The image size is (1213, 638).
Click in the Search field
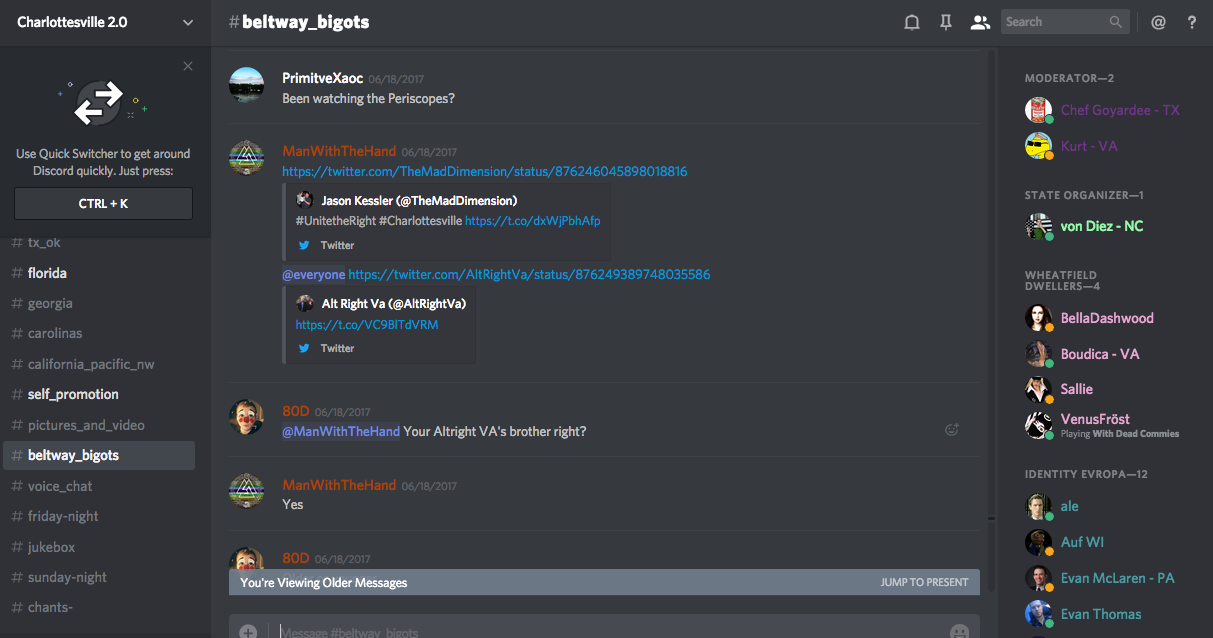point(1054,22)
